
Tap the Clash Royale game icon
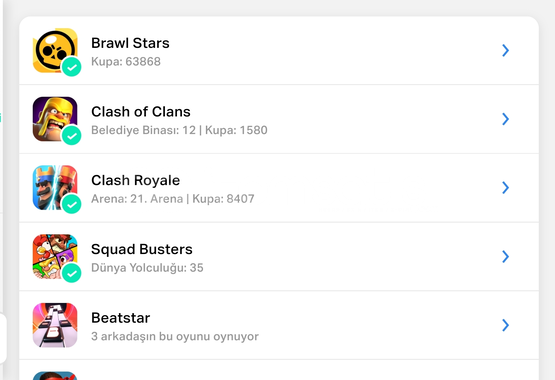click(55, 188)
